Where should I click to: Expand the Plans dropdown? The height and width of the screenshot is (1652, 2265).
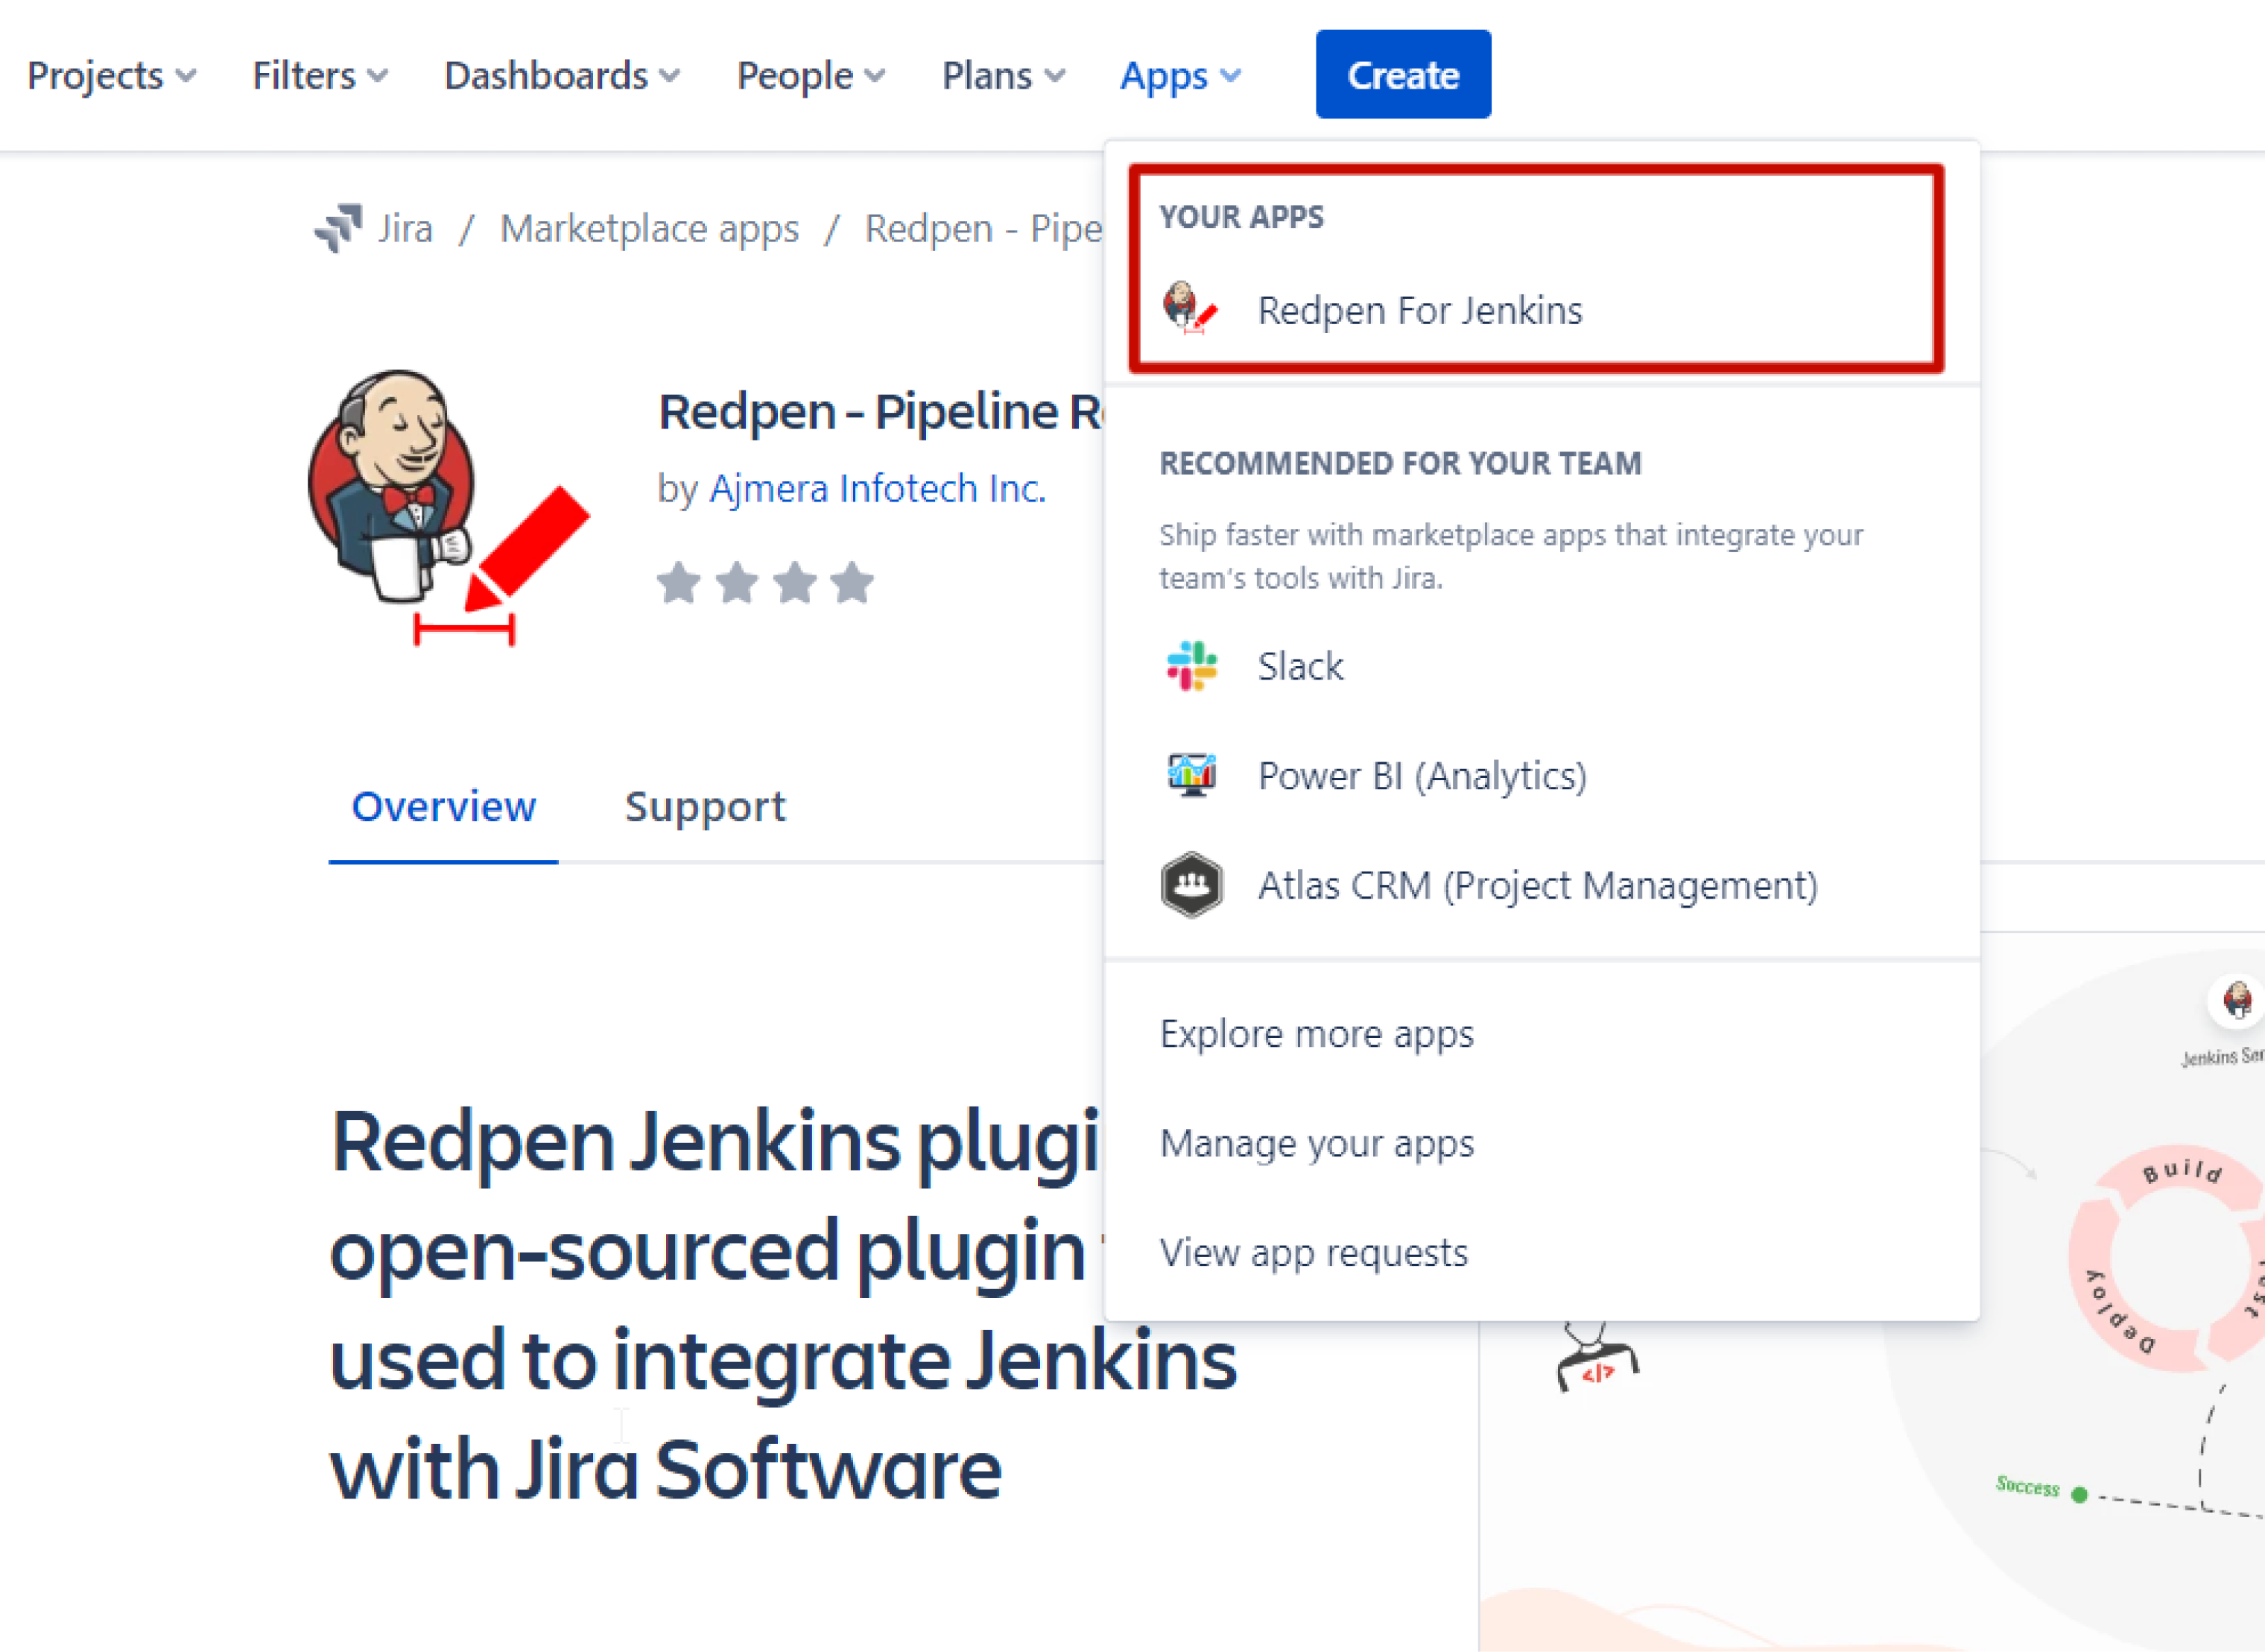[x=1004, y=75]
